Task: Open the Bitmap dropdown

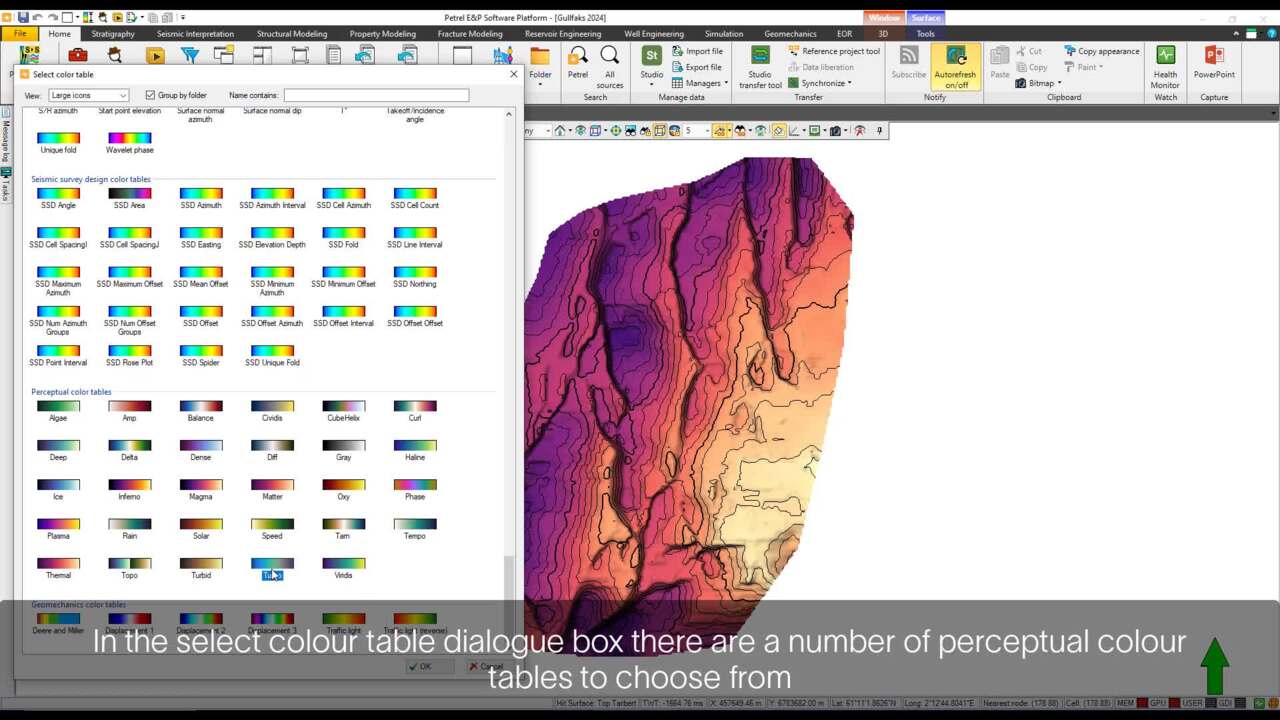Action: tap(1040, 83)
